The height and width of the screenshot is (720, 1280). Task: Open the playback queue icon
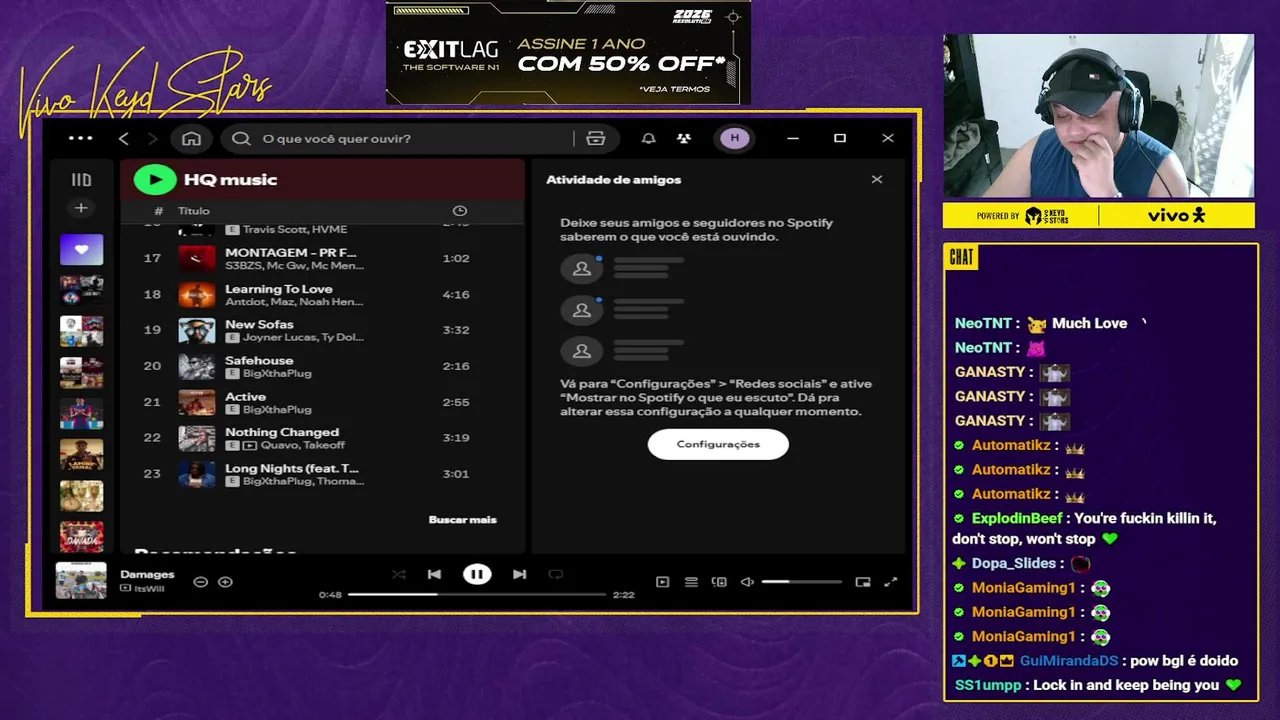coord(691,582)
